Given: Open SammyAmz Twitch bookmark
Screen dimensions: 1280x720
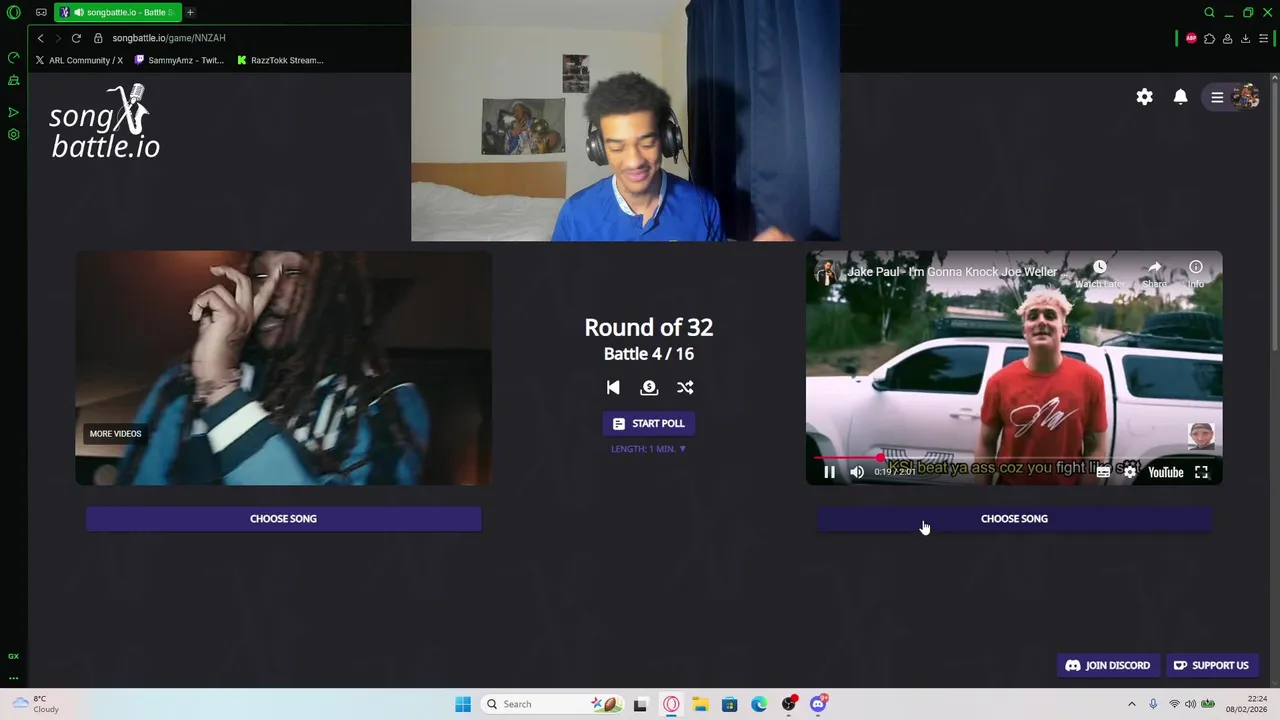Looking at the screenshot, I should point(178,60).
